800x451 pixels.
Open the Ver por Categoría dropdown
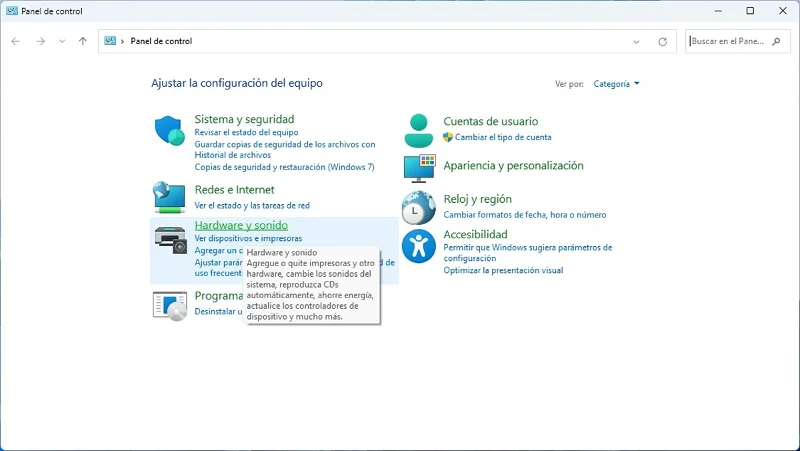[616, 84]
